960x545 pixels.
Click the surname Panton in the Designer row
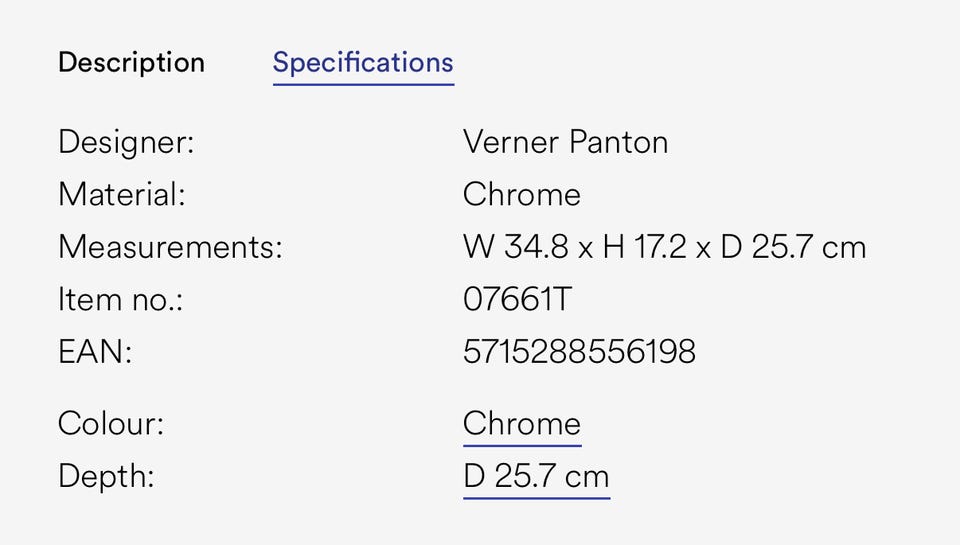point(618,142)
